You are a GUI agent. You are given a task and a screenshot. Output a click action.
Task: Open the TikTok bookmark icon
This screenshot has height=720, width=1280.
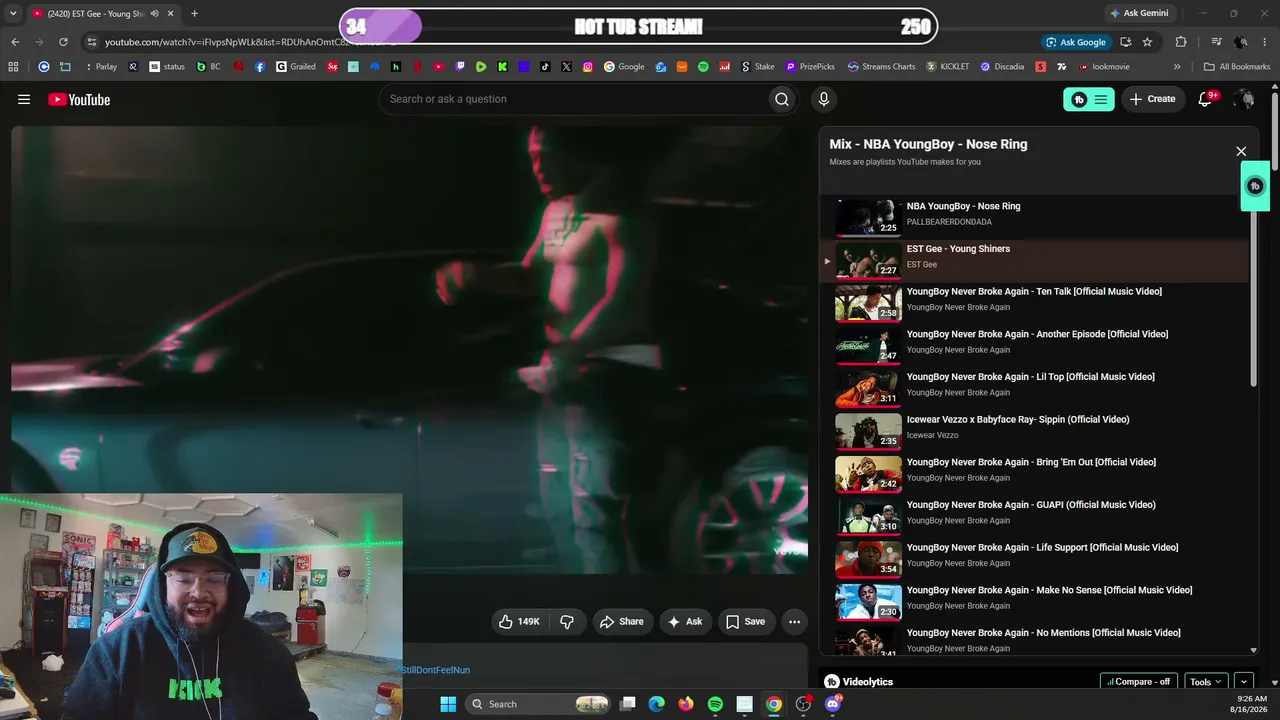coord(545,67)
